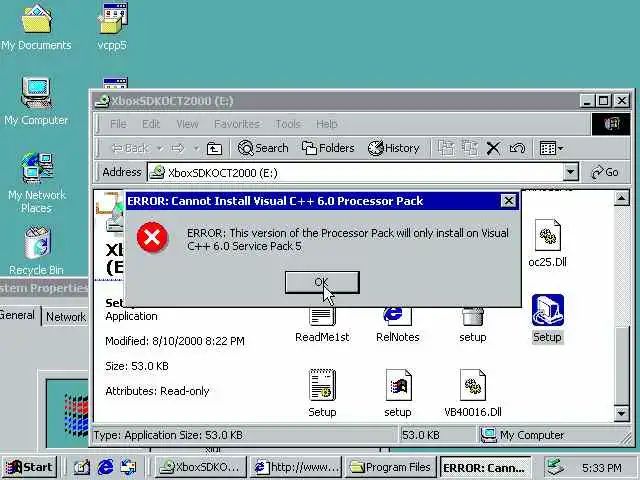Click the scrollbar down arrow in Explorer
This screenshot has width=640, height=480.
[621, 413]
